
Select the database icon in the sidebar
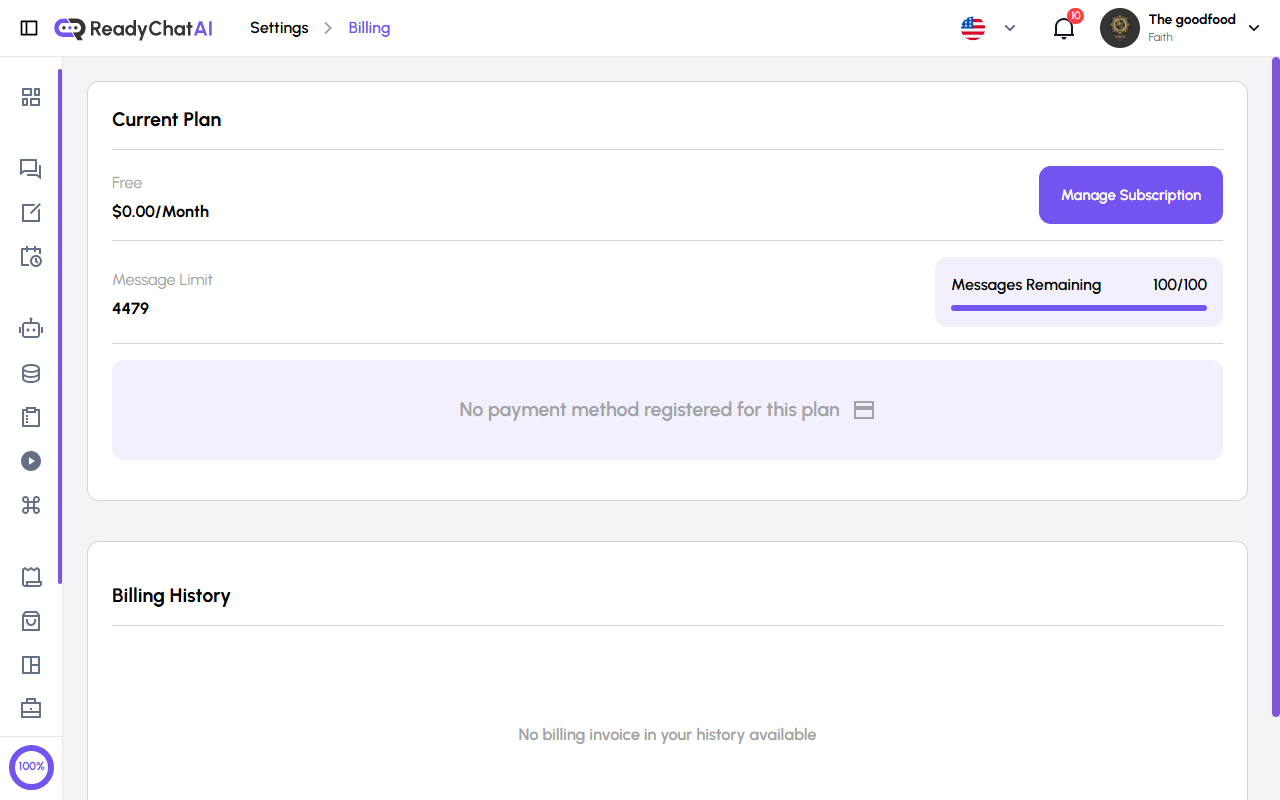pyautogui.click(x=30, y=373)
